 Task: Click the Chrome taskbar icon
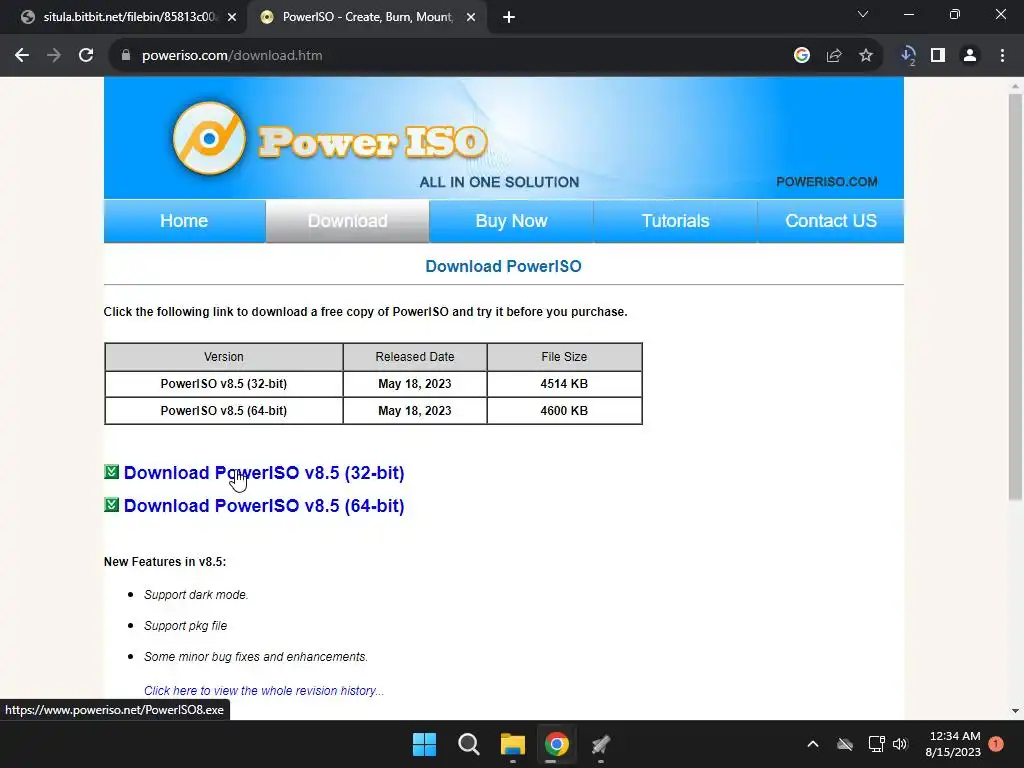coord(556,744)
